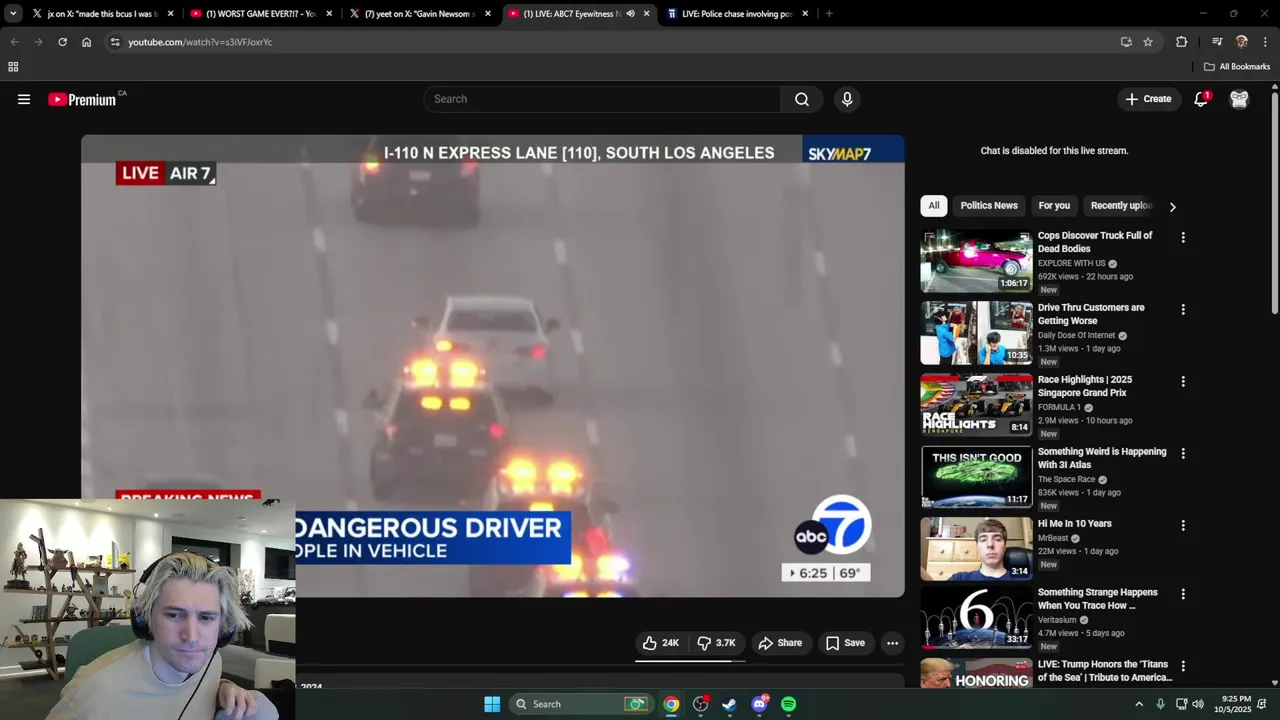Open the browser extensions puzzle icon
The image size is (1280, 720).
click(x=1181, y=42)
